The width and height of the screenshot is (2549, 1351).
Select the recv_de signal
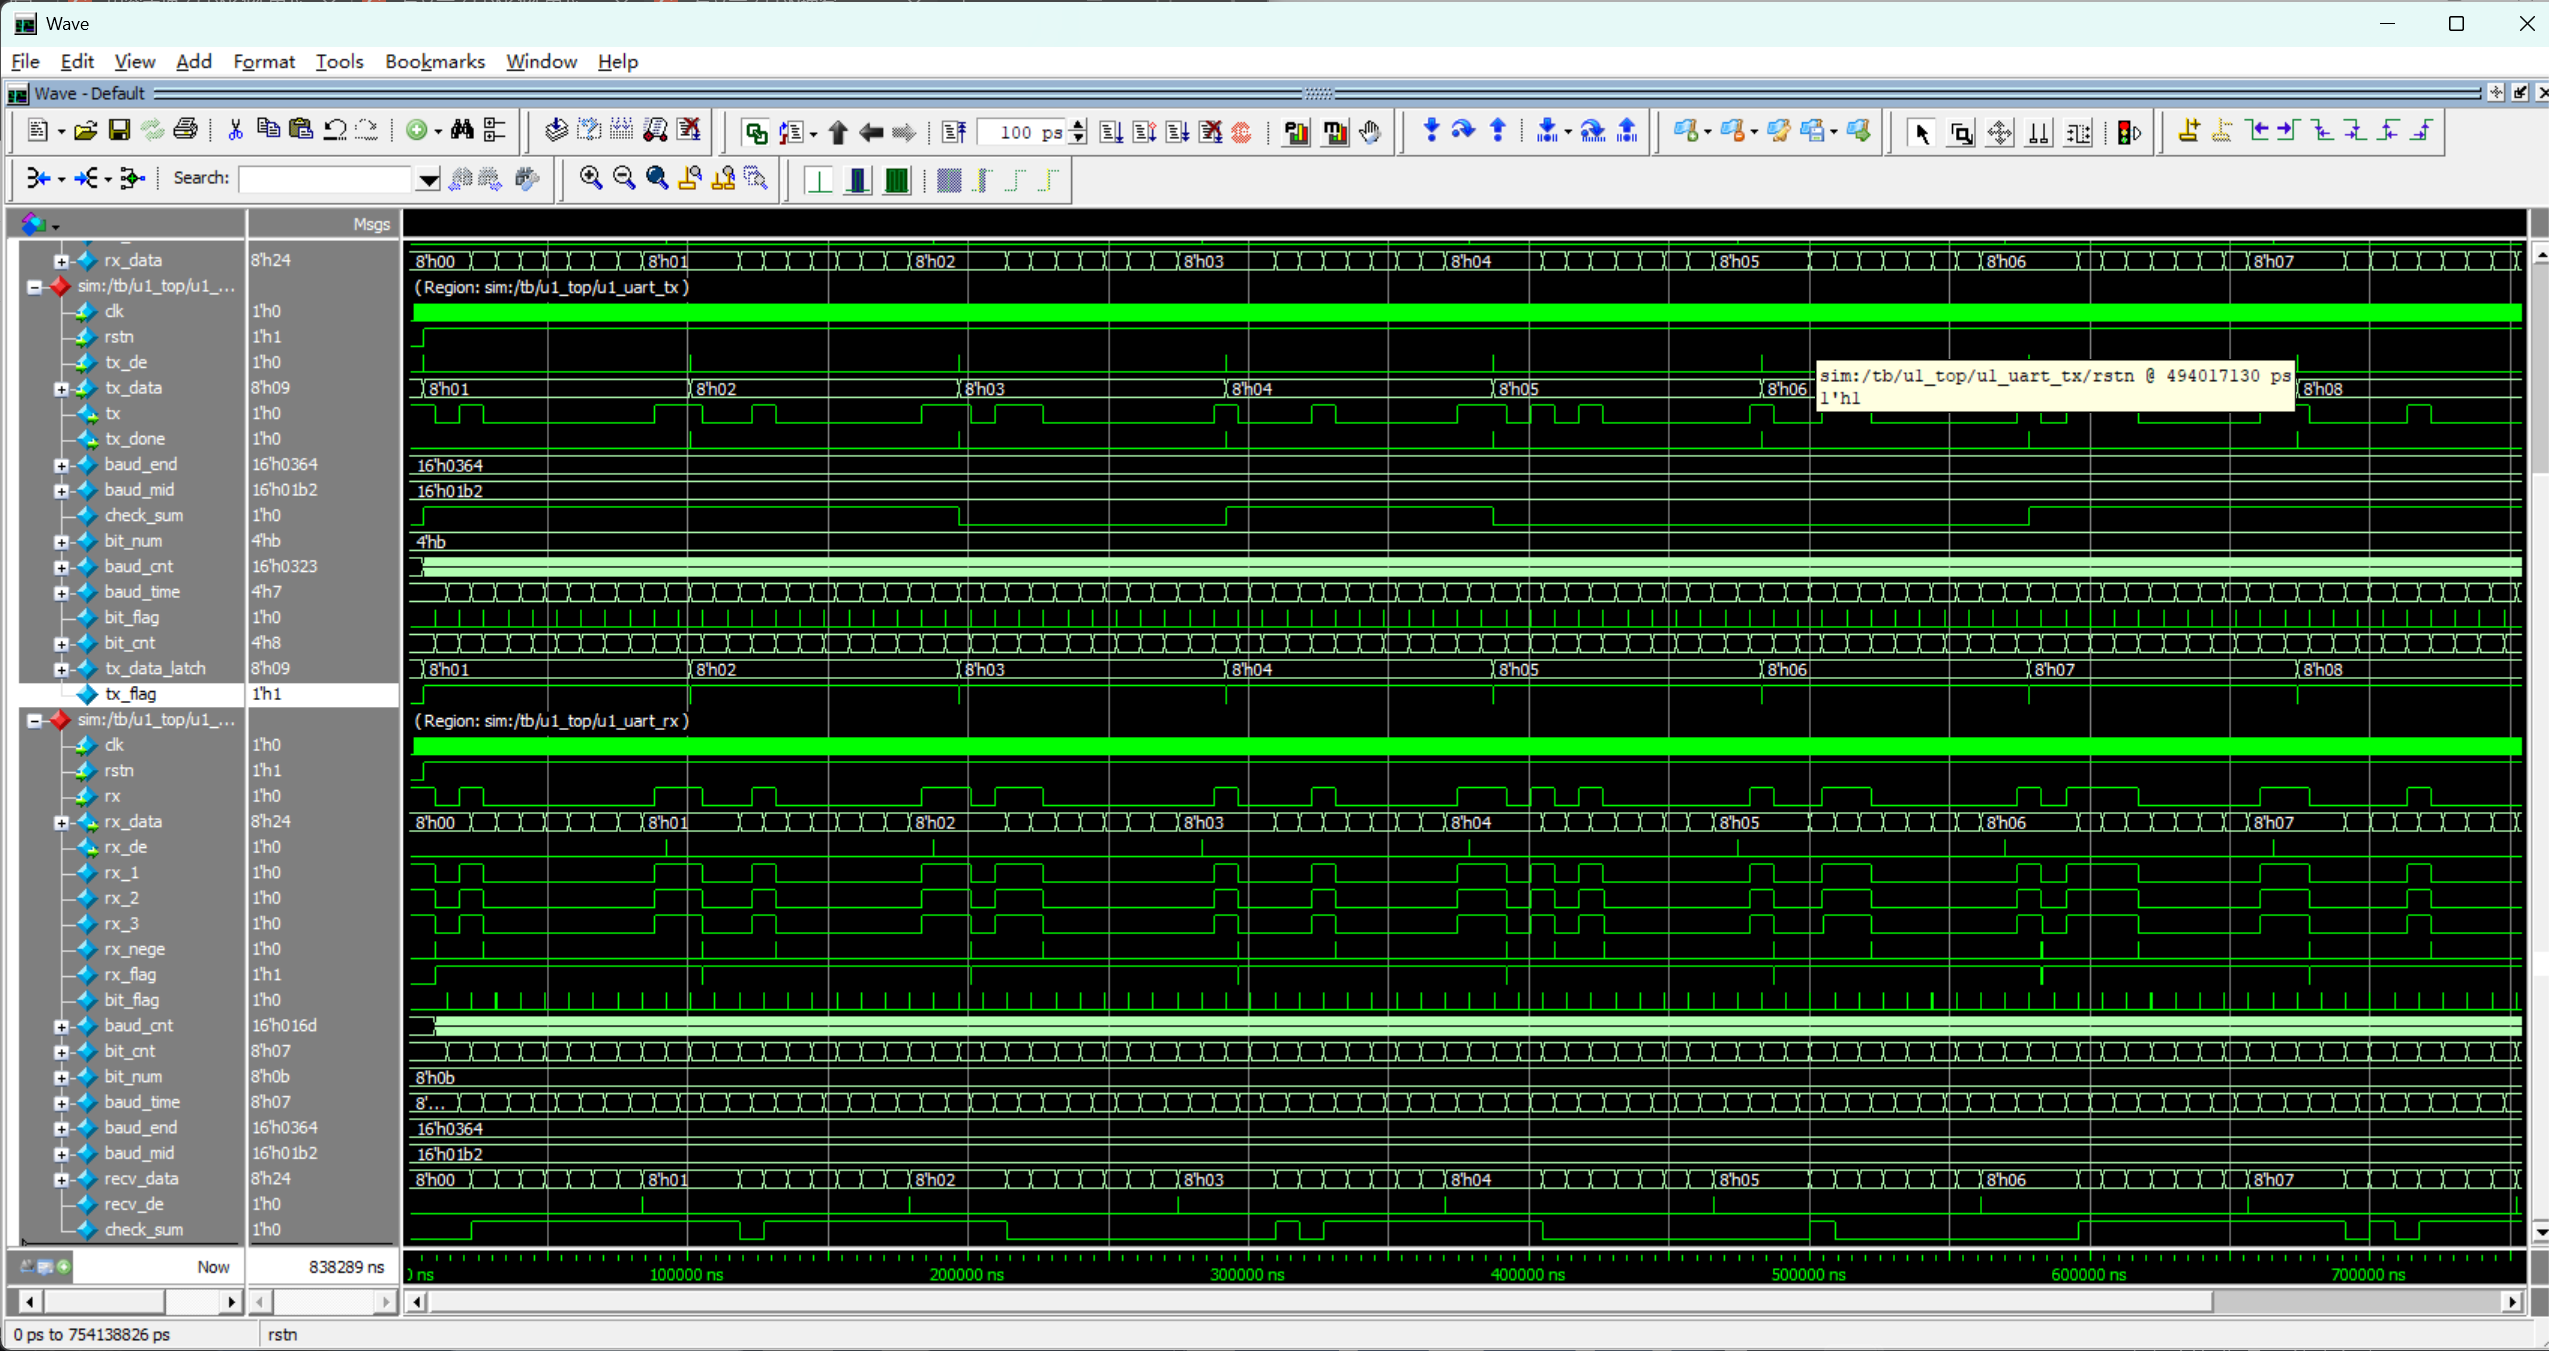click(134, 1204)
